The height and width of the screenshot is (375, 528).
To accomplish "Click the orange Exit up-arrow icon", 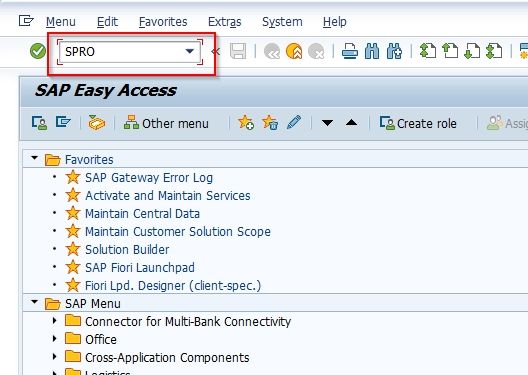I will (294, 52).
